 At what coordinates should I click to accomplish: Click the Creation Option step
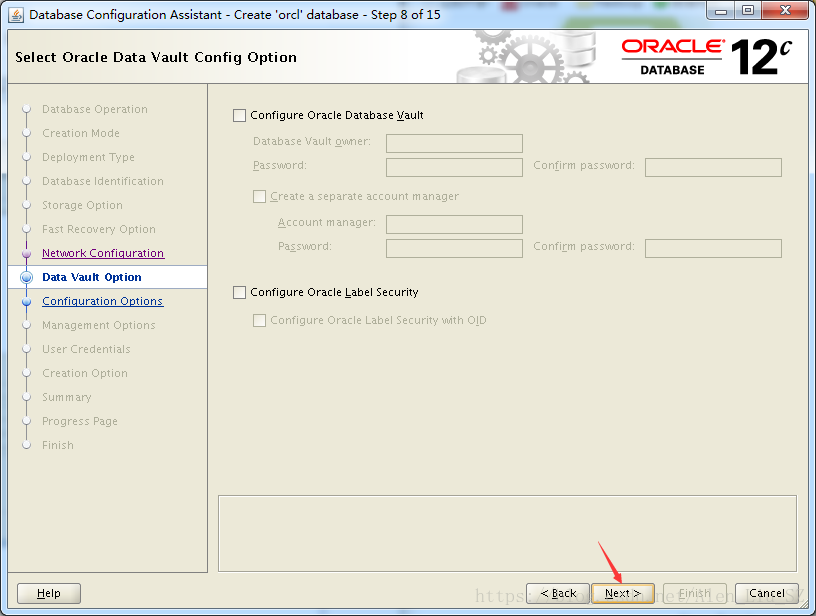pos(84,373)
